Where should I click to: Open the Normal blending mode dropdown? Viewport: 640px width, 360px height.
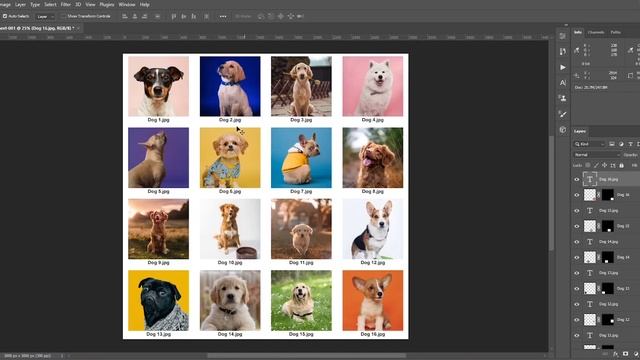pyautogui.click(x=597, y=155)
